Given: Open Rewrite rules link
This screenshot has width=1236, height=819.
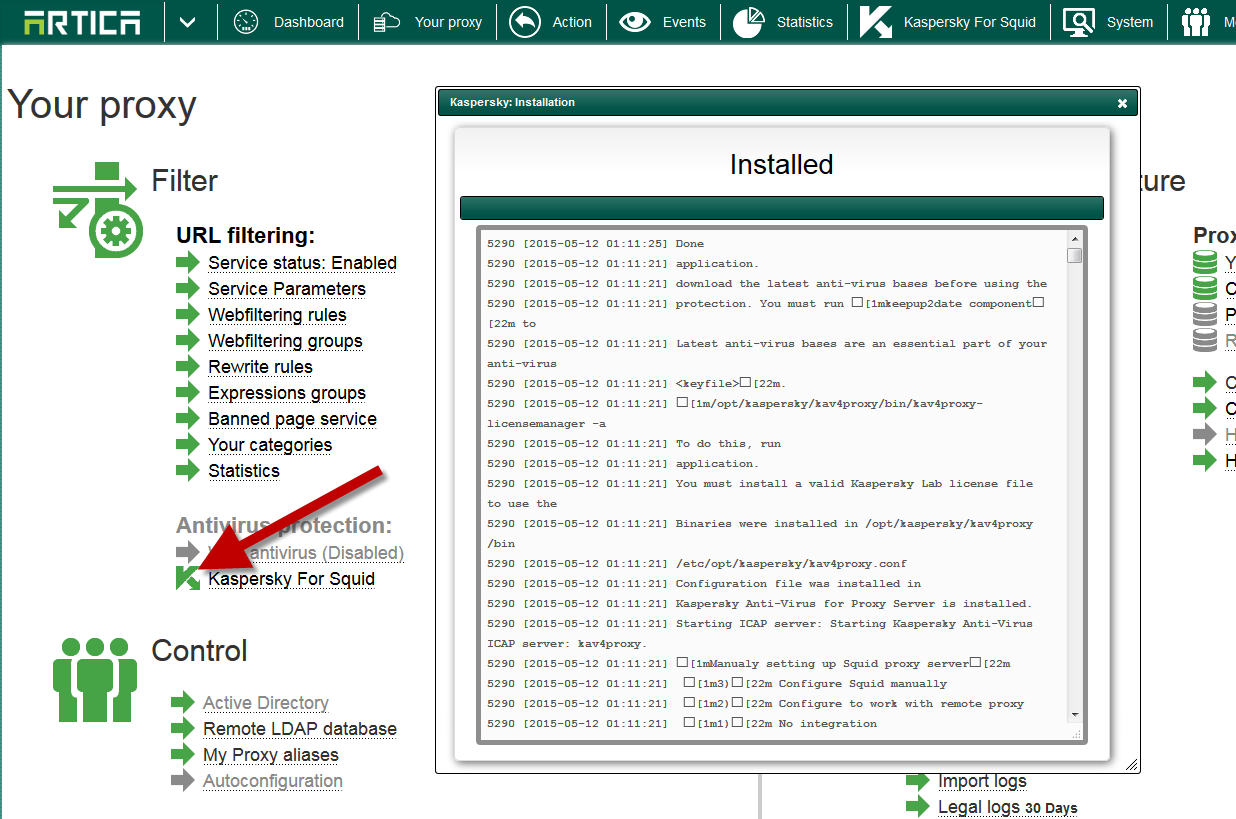Looking at the screenshot, I should tap(260, 367).
